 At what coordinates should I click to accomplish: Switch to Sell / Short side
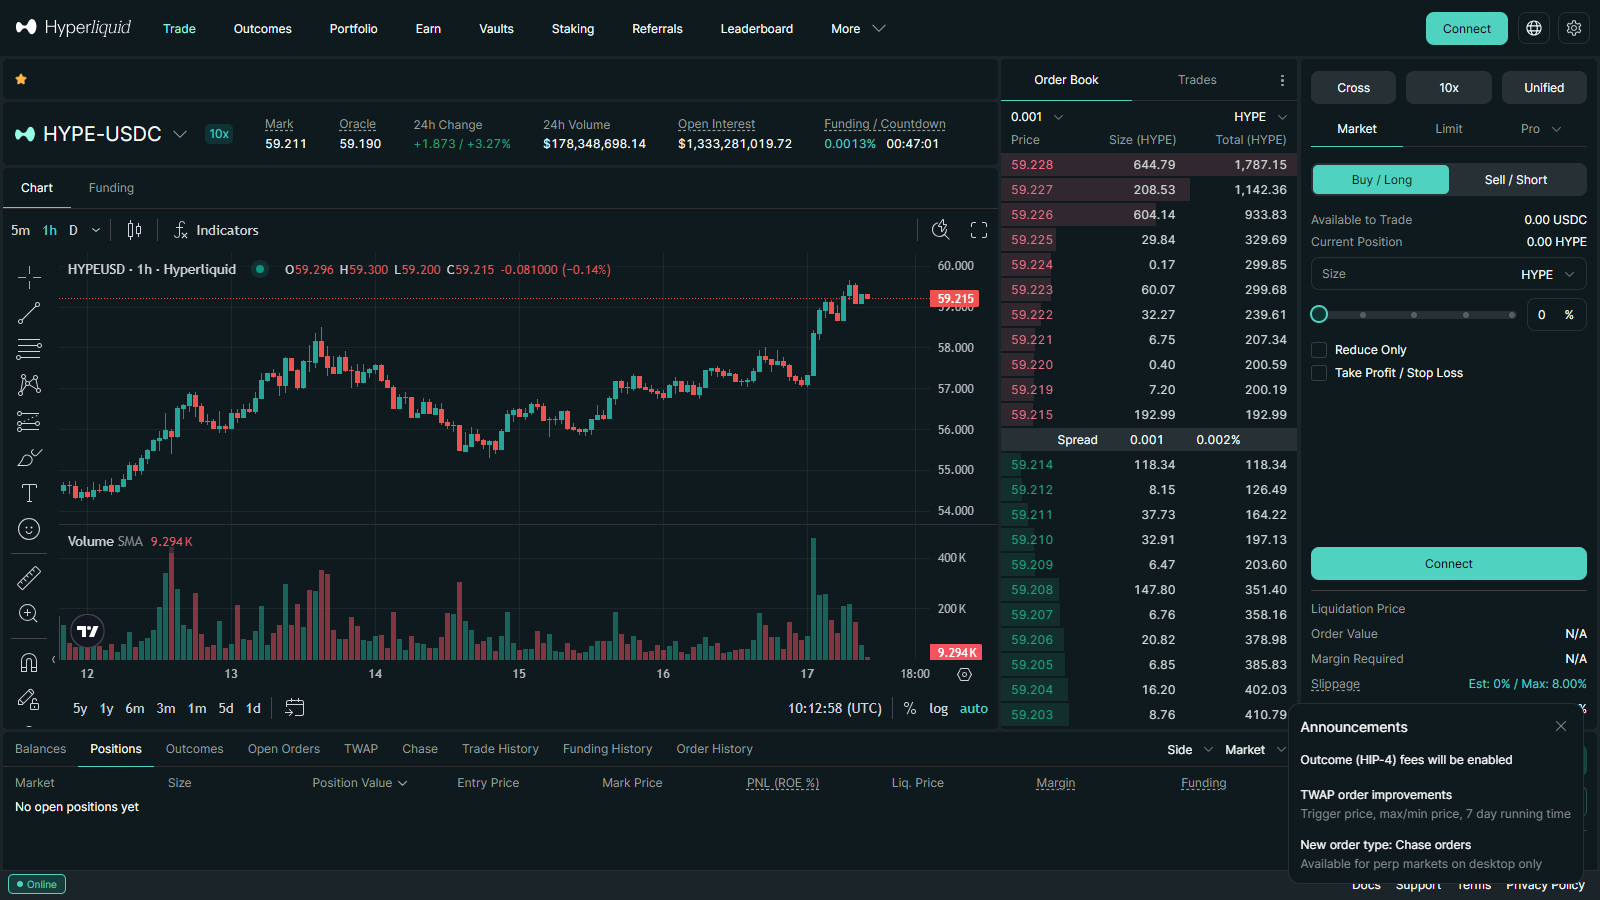click(1516, 180)
